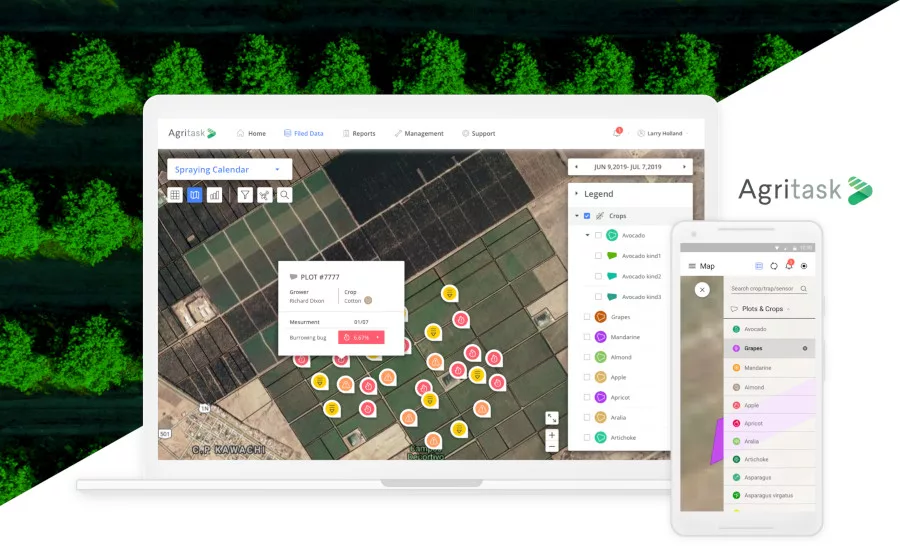Open the Plots & Crops dropdown on phone
900x550 pixels.
(760, 309)
